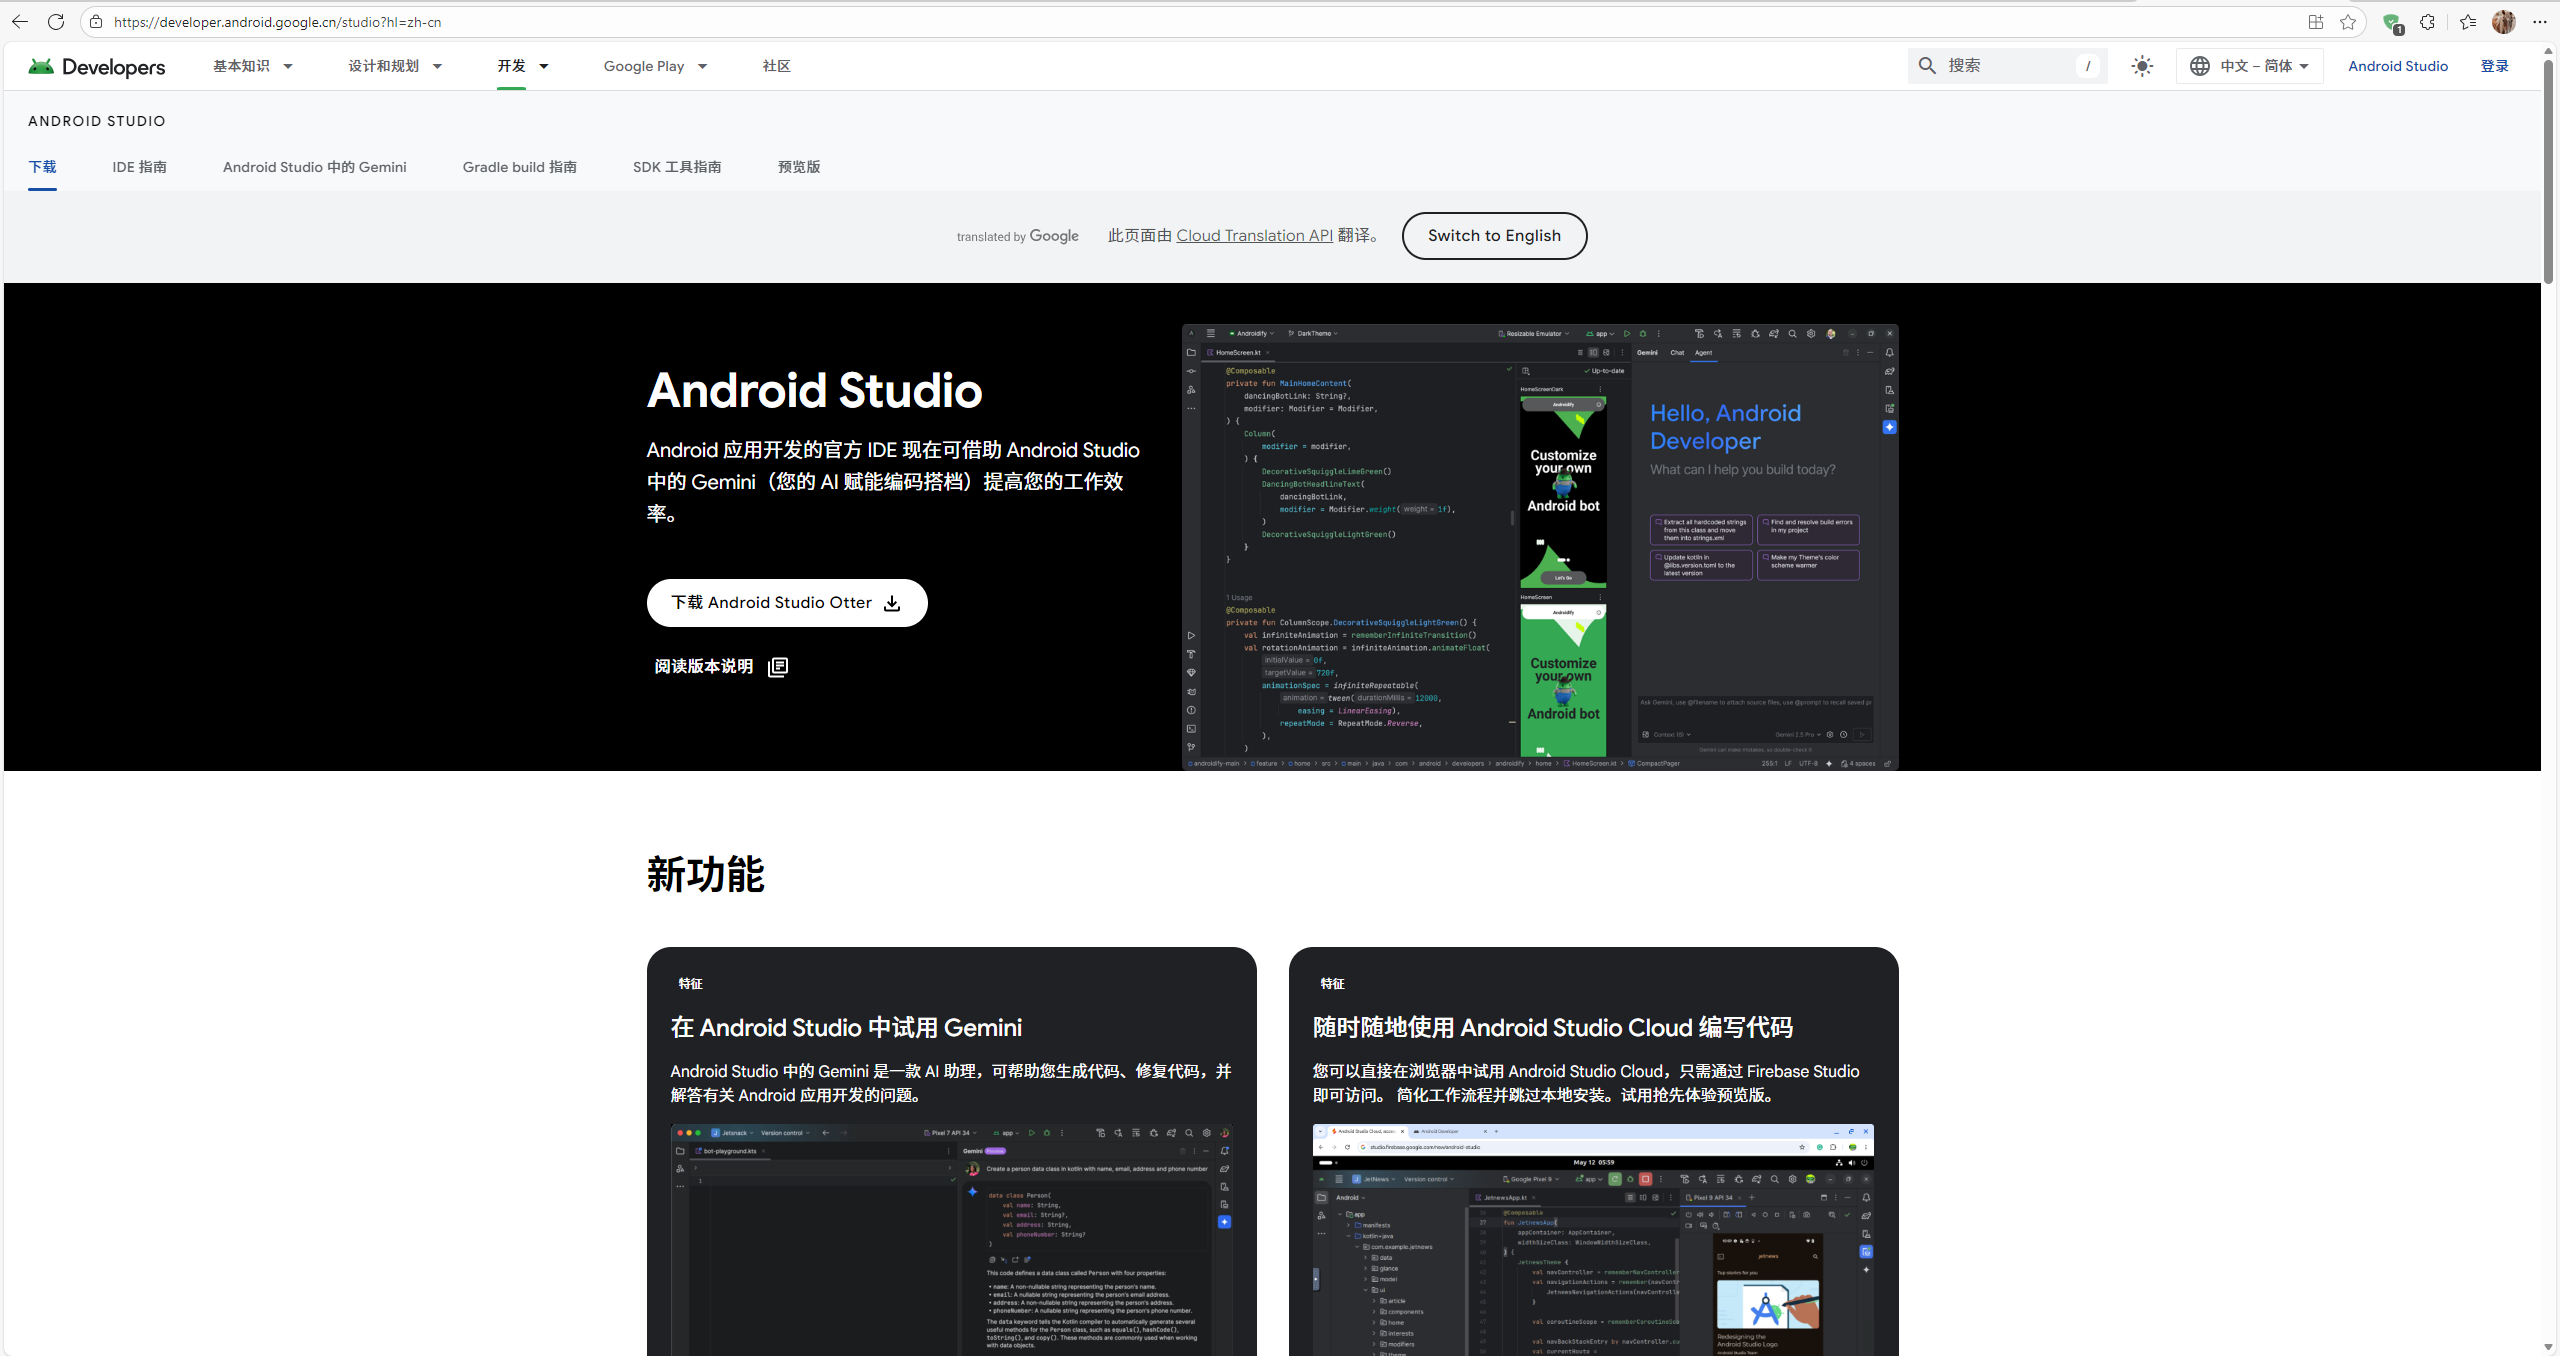Switch to the IDE 指南 tab
Screen dimensions: 2560x1356
pyautogui.click(x=139, y=167)
